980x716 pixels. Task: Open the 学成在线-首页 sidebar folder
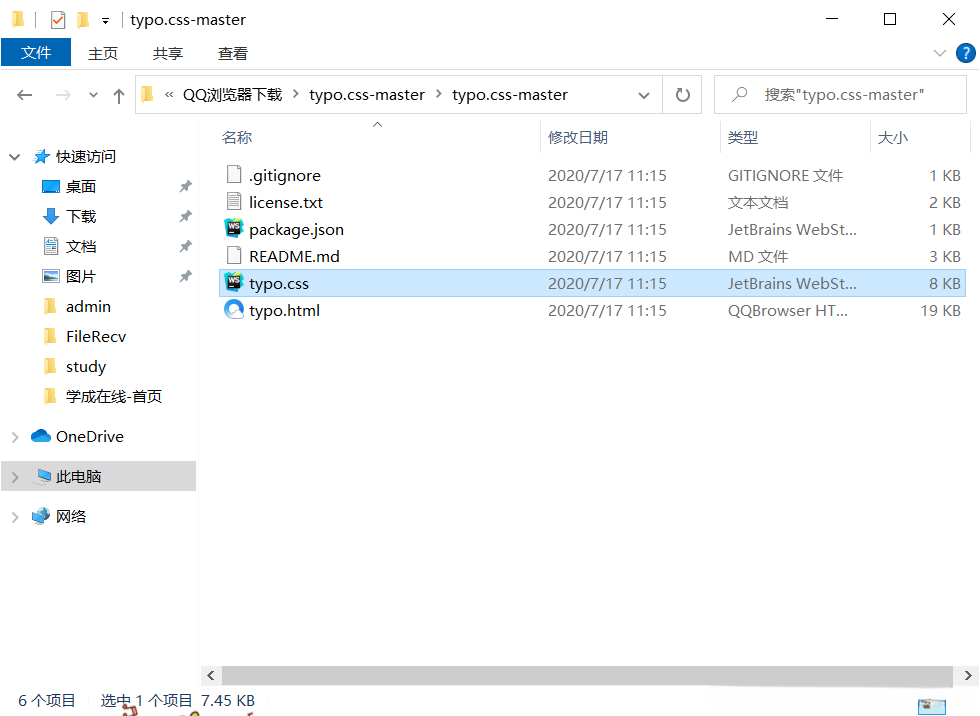[114, 396]
